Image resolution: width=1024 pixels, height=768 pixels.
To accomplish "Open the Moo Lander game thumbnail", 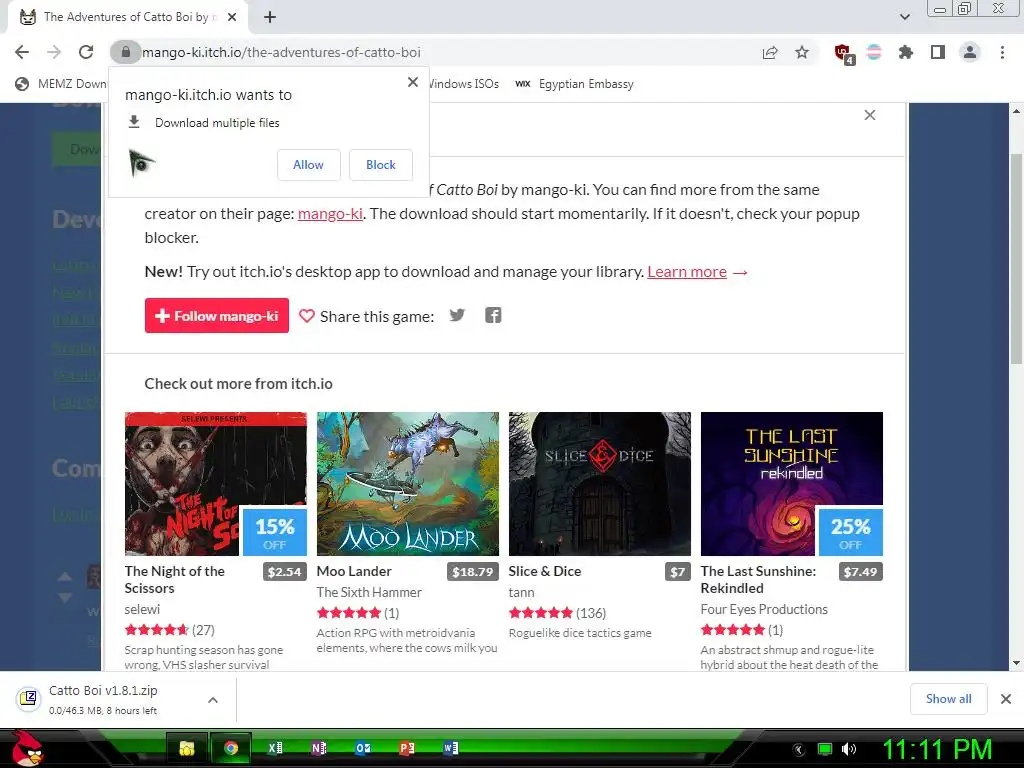I will click(408, 484).
